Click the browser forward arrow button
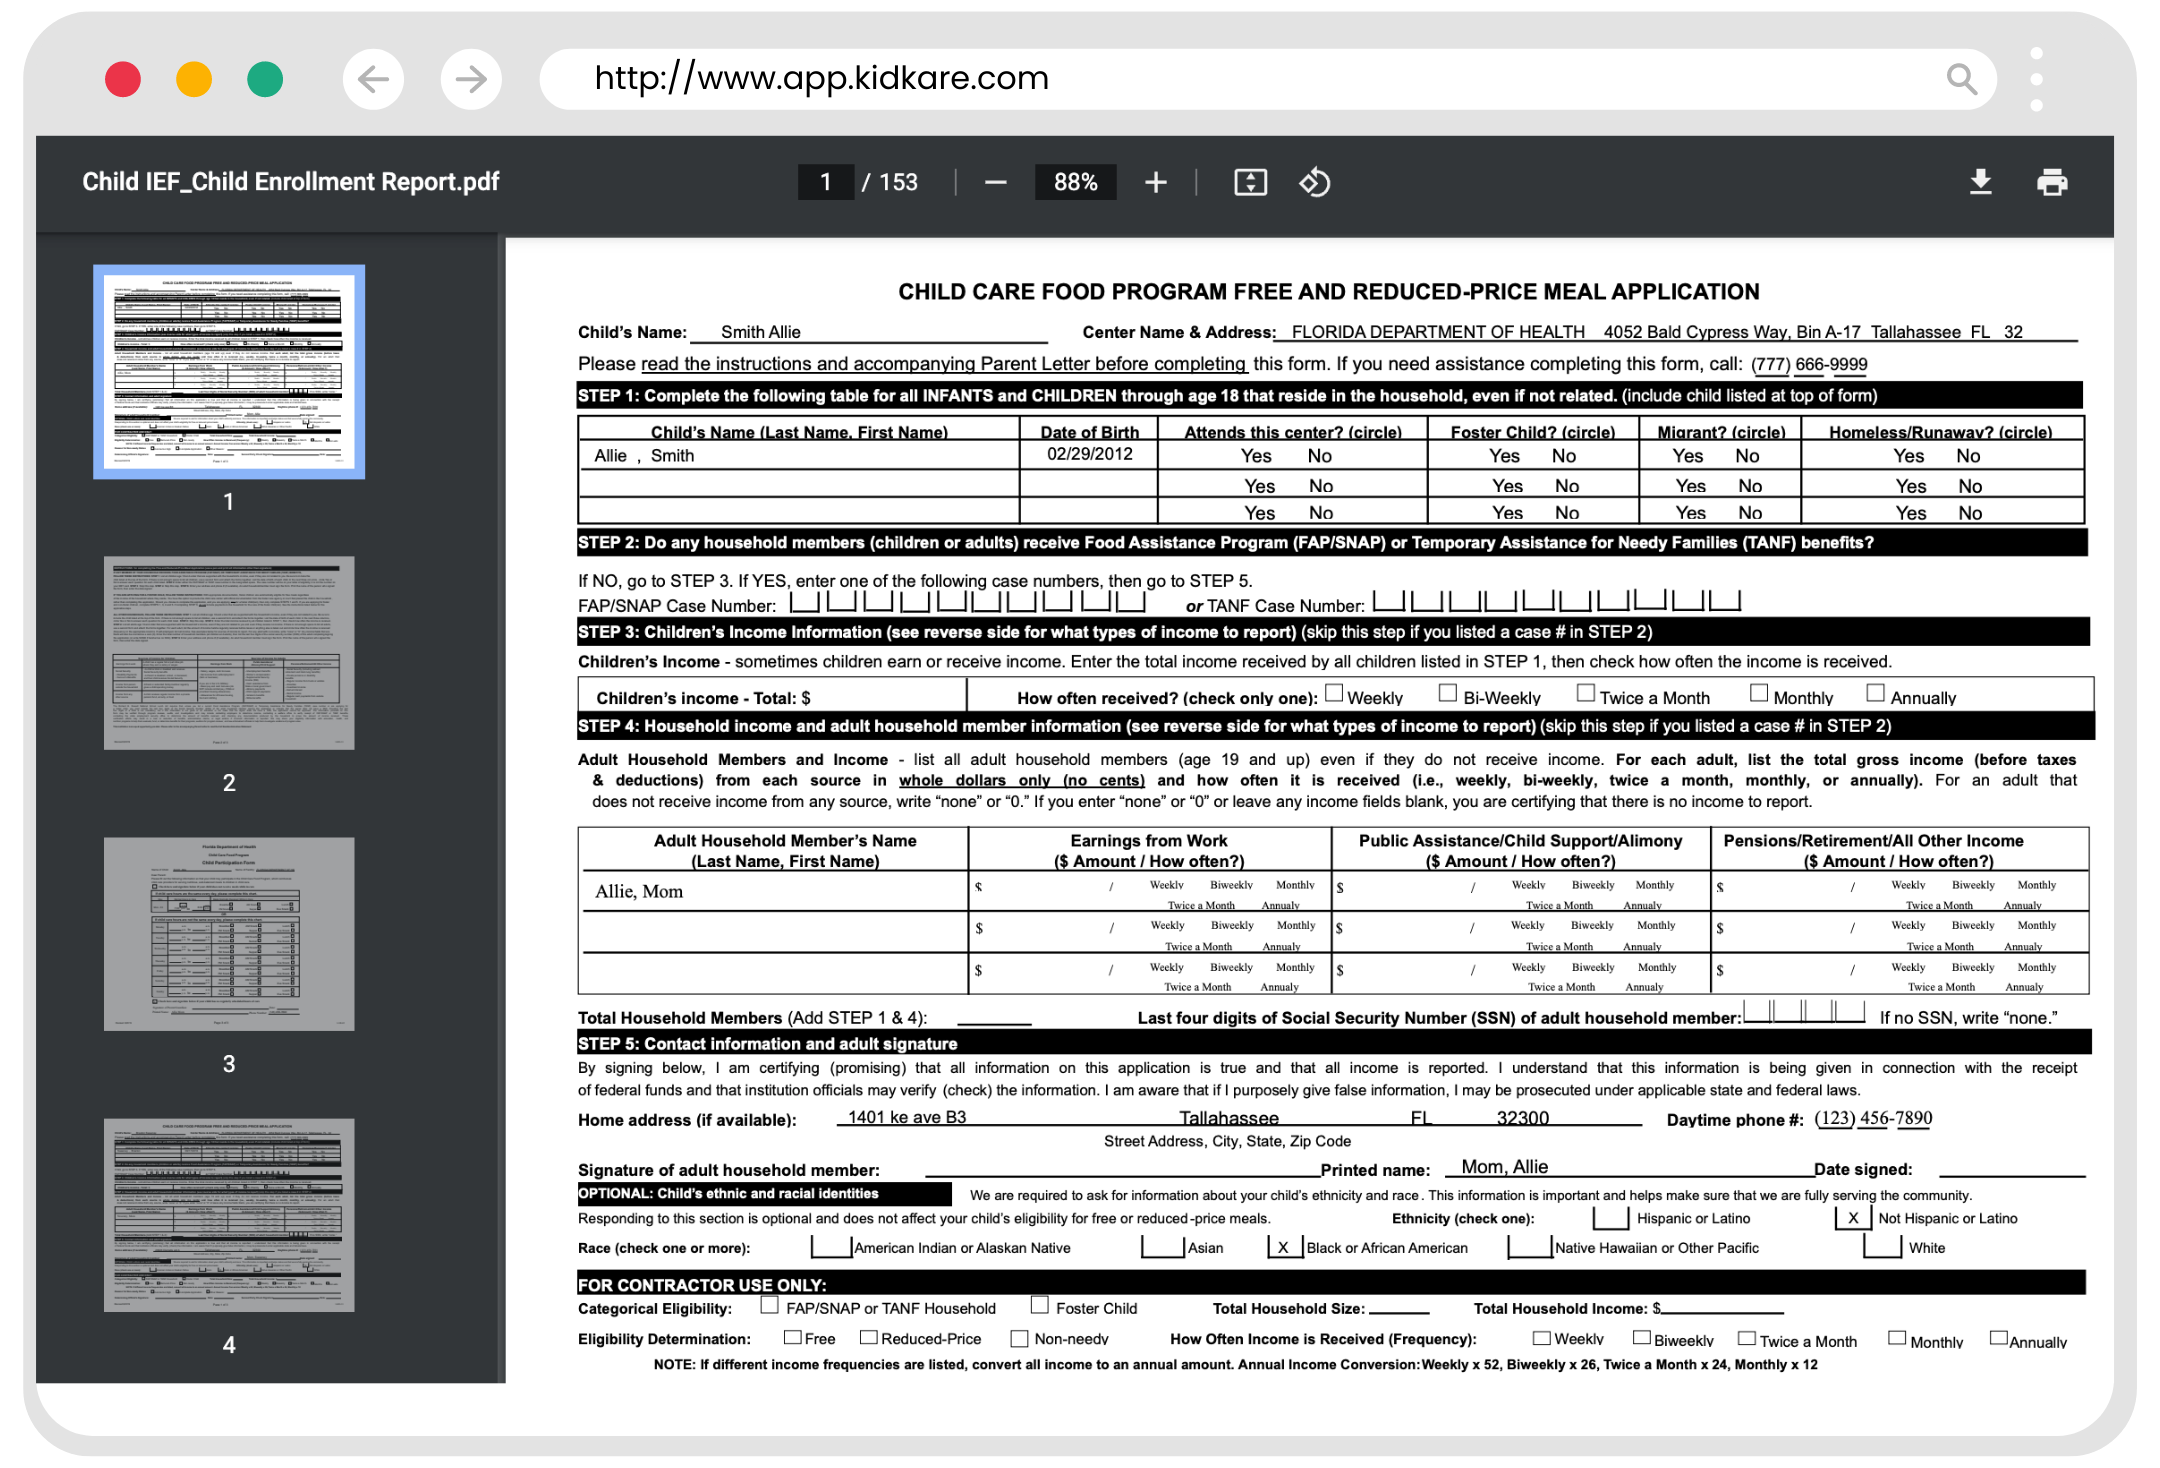Viewport: 2160px width, 1468px height. 470,79
